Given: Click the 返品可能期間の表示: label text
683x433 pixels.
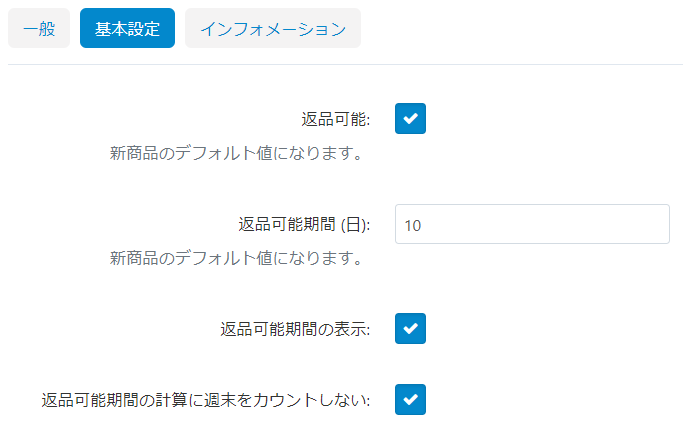Looking at the screenshot, I should point(295,329).
